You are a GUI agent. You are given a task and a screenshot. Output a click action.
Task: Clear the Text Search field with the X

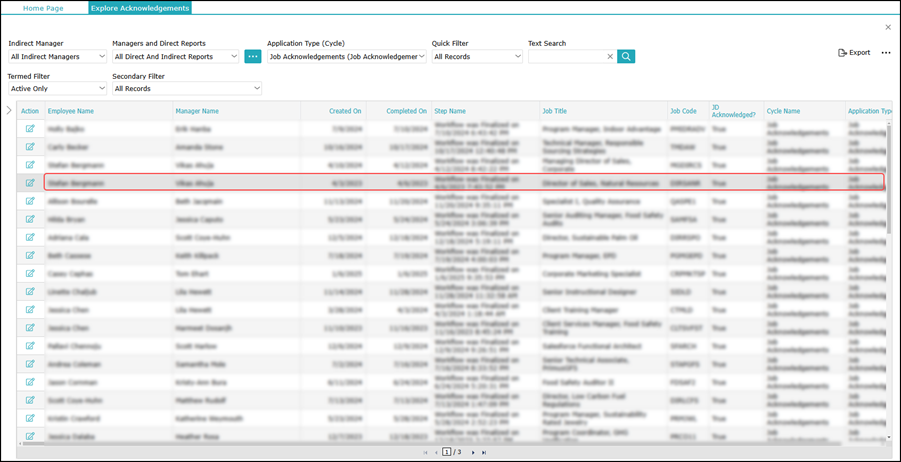pyautogui.click(x=610, y=57)
